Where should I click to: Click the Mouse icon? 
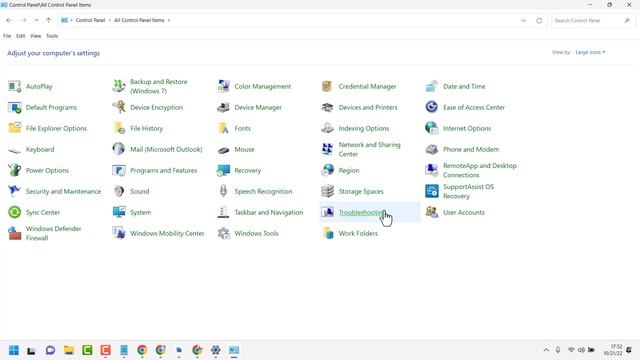[223, 150]
